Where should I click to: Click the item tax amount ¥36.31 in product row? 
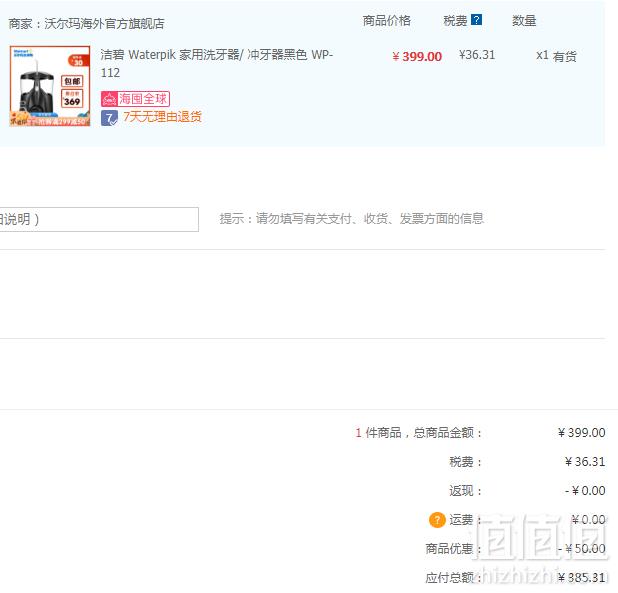coord(477,55)
